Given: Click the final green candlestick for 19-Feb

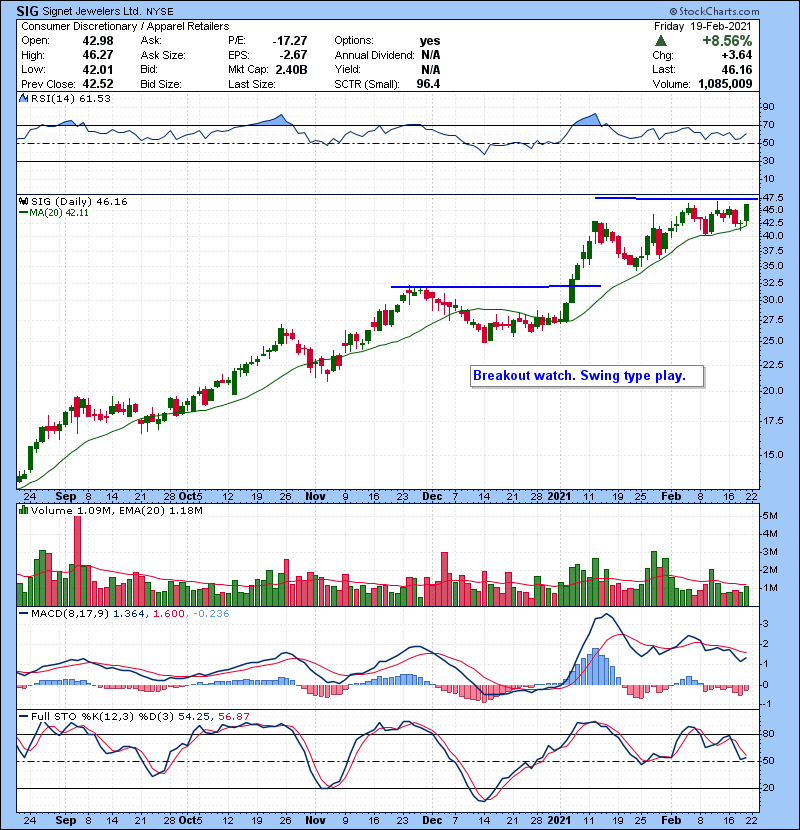Looking at the screenshot, I should tap(747, 213).
